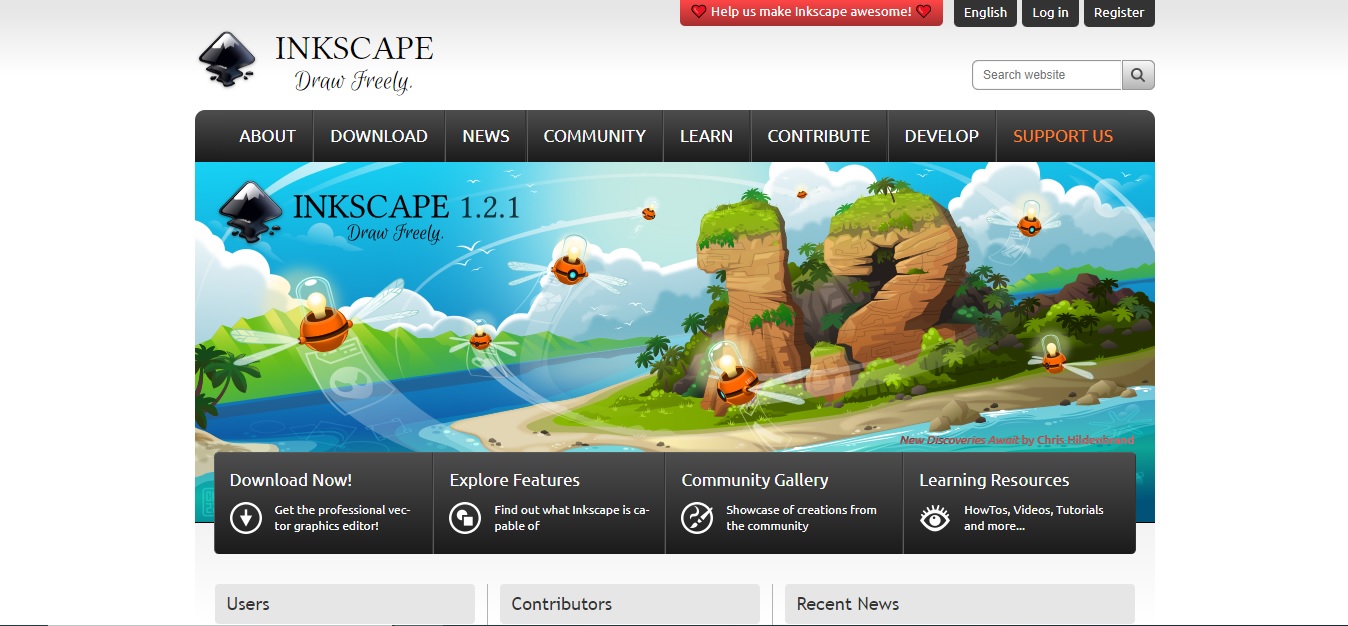Open the CONTRIBUTE menu
This screenshot has height=626, width=1348.
click(819, 136)
